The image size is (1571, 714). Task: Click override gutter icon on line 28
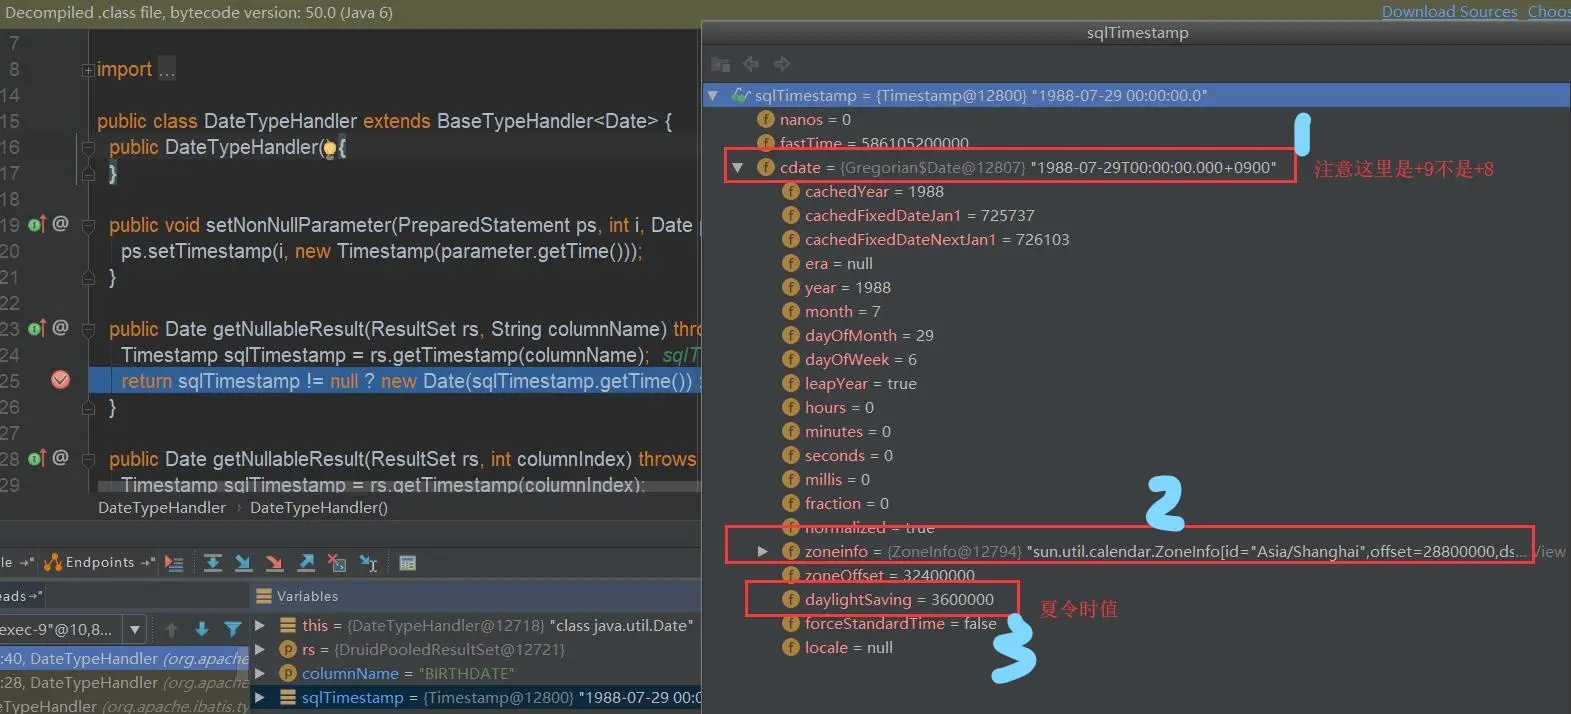[37, 458]
